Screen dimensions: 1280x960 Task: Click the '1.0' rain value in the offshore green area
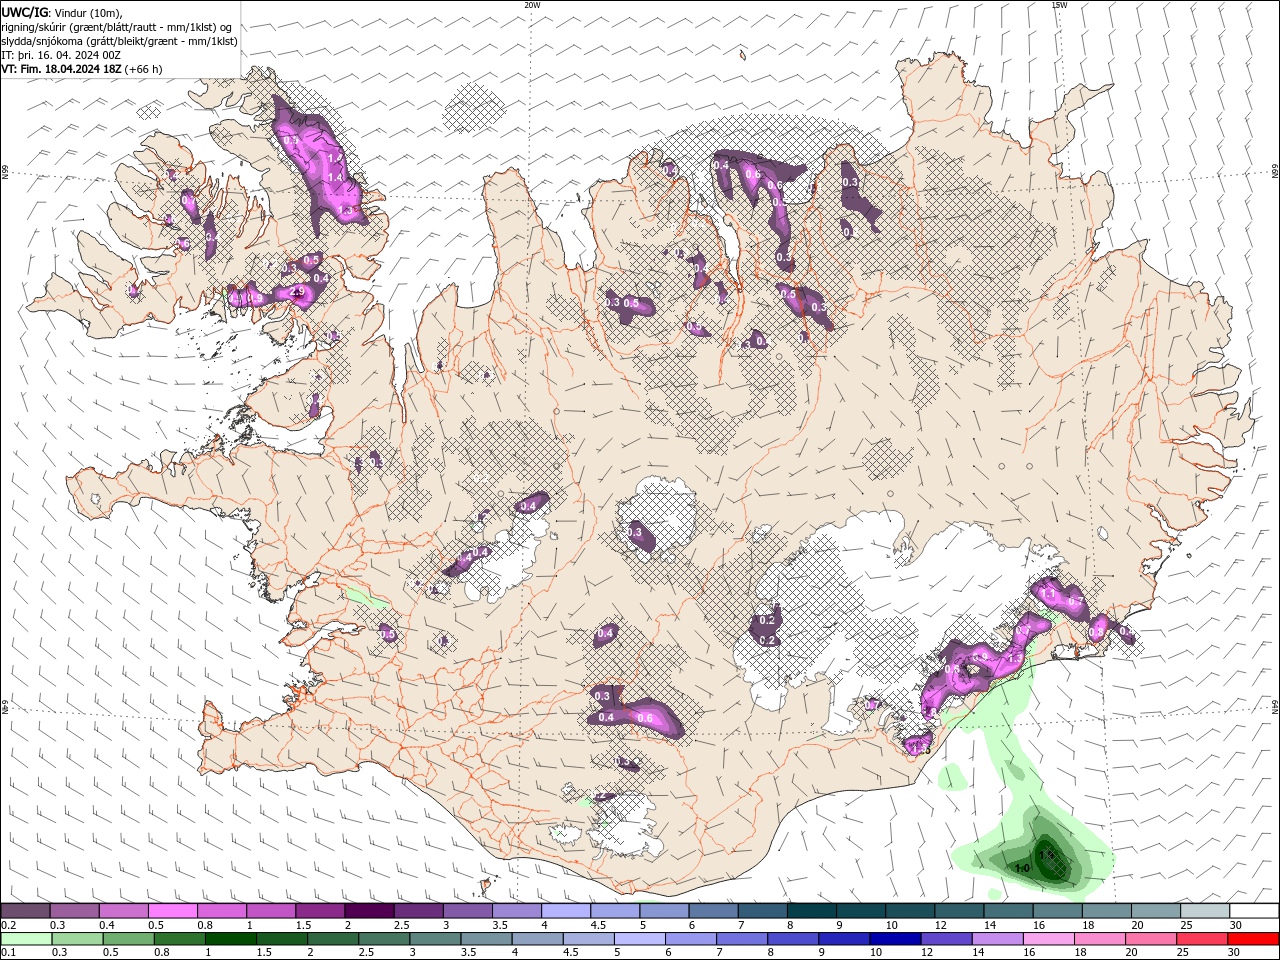pyautogui.click(x=1022, y=868)
